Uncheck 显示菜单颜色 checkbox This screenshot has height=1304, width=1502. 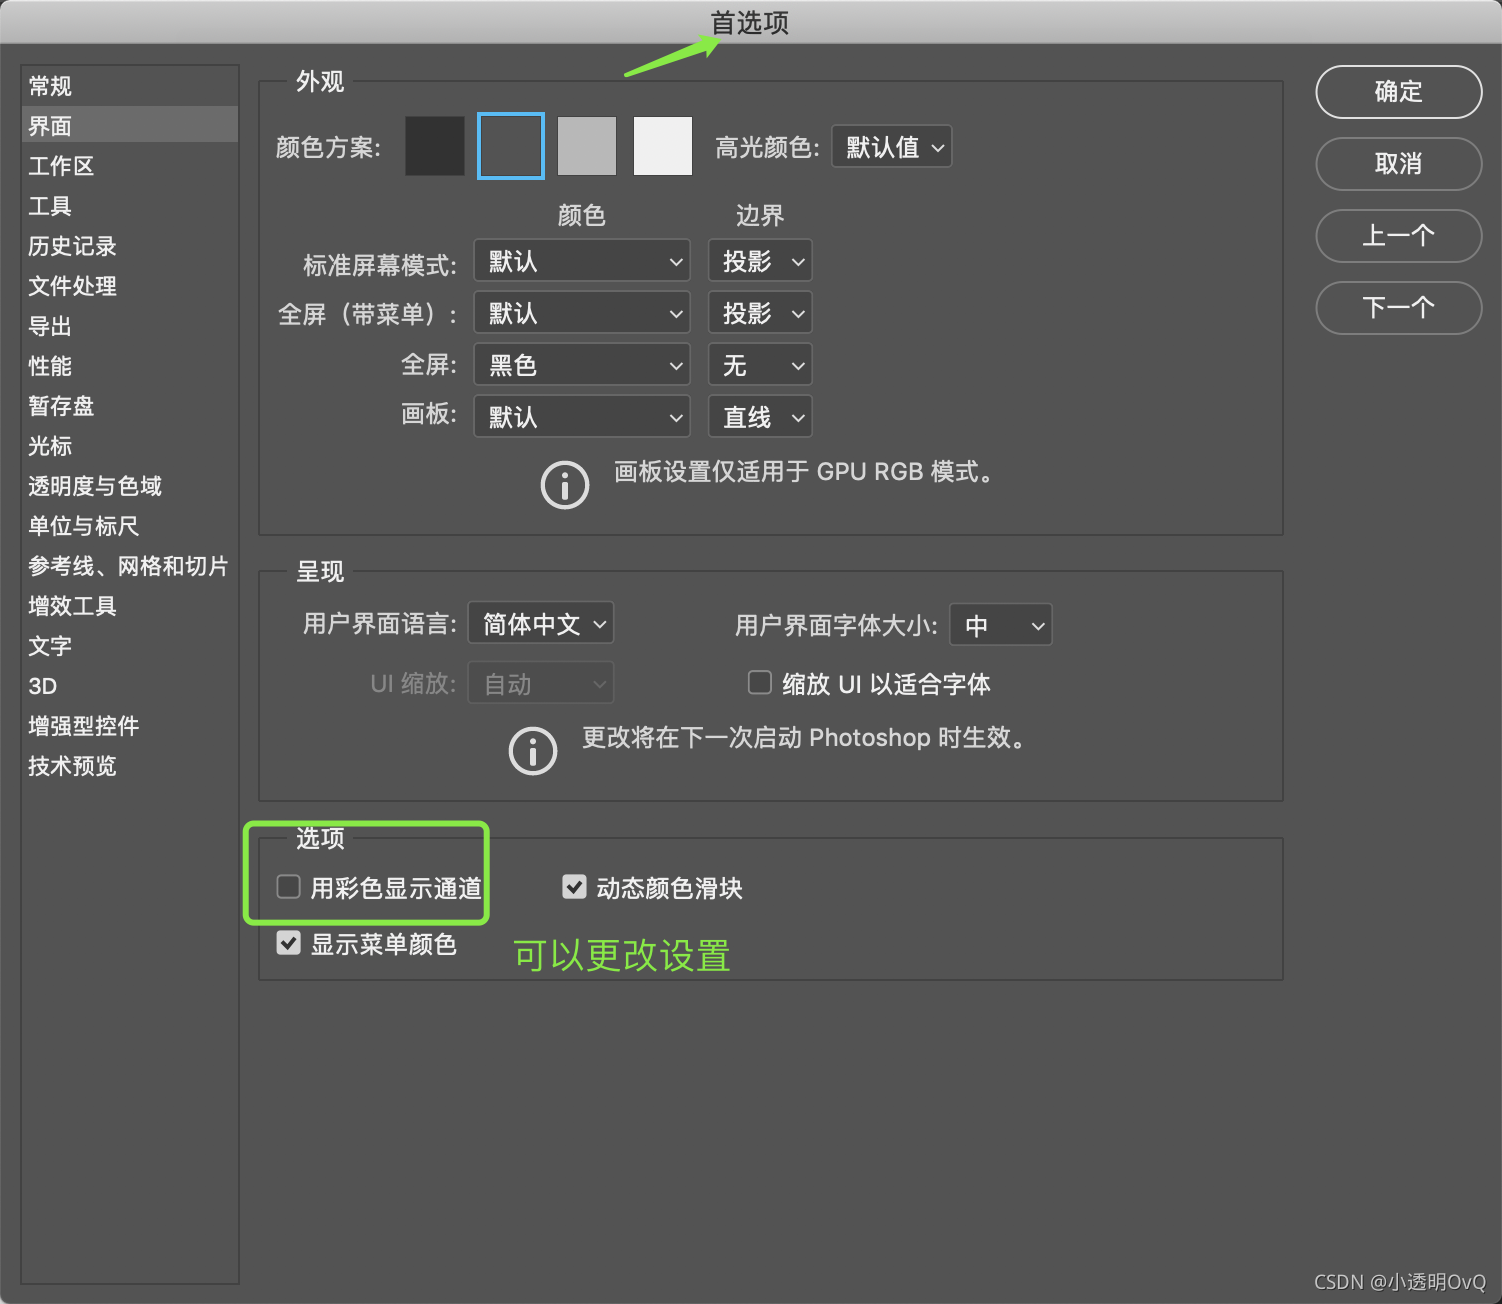[288, 943]
